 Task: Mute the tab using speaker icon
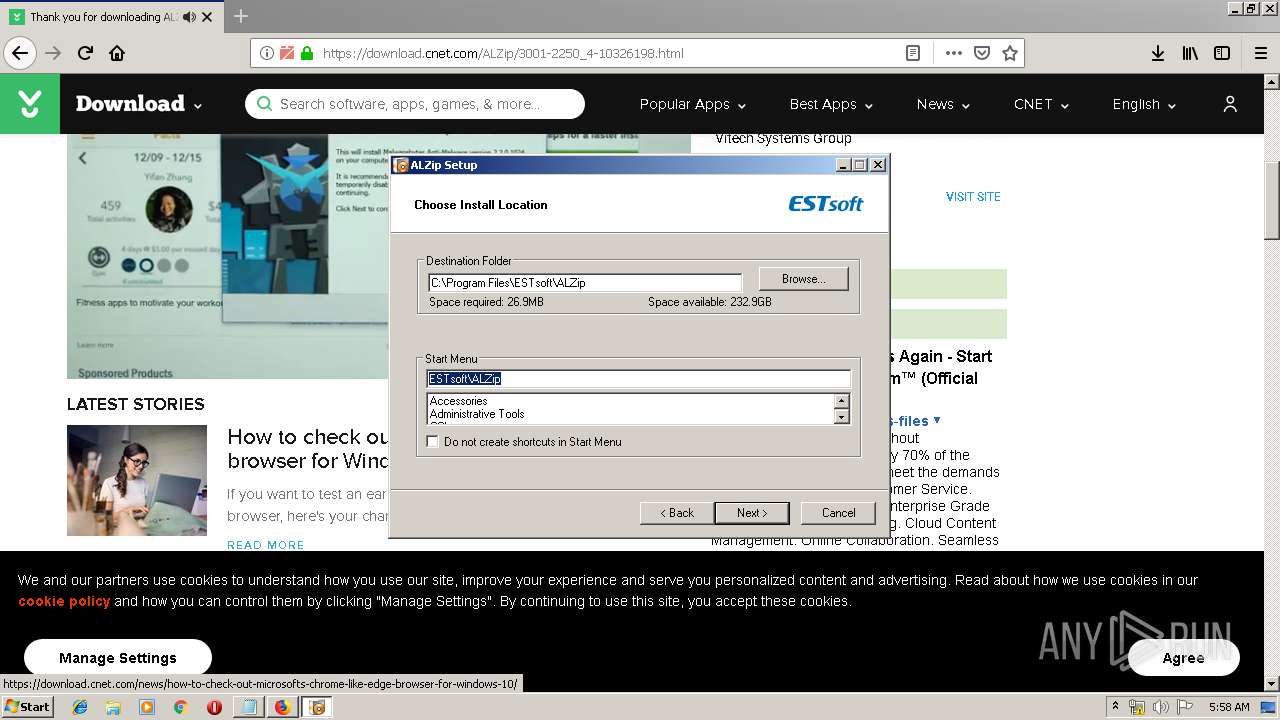click(190, 17)
